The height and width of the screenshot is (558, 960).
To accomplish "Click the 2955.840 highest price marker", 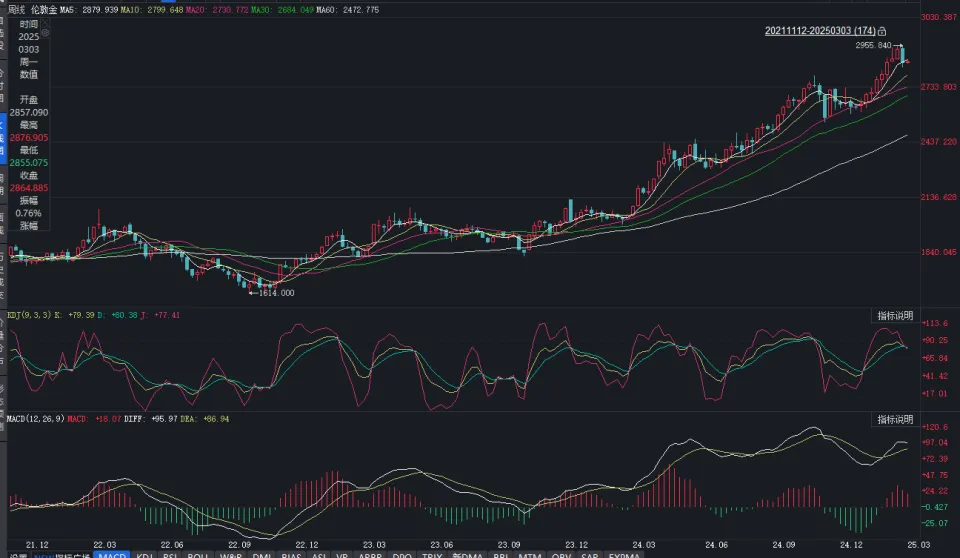I will pyautogui.click(x=873, y=46).
